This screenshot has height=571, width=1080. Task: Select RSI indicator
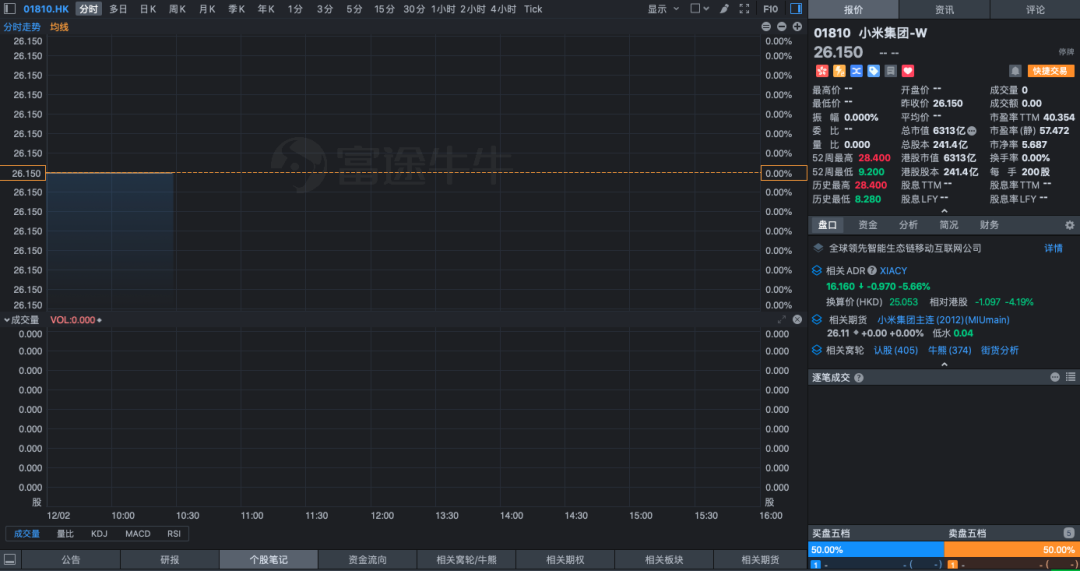pyautogui.click(x=174, y=534)
